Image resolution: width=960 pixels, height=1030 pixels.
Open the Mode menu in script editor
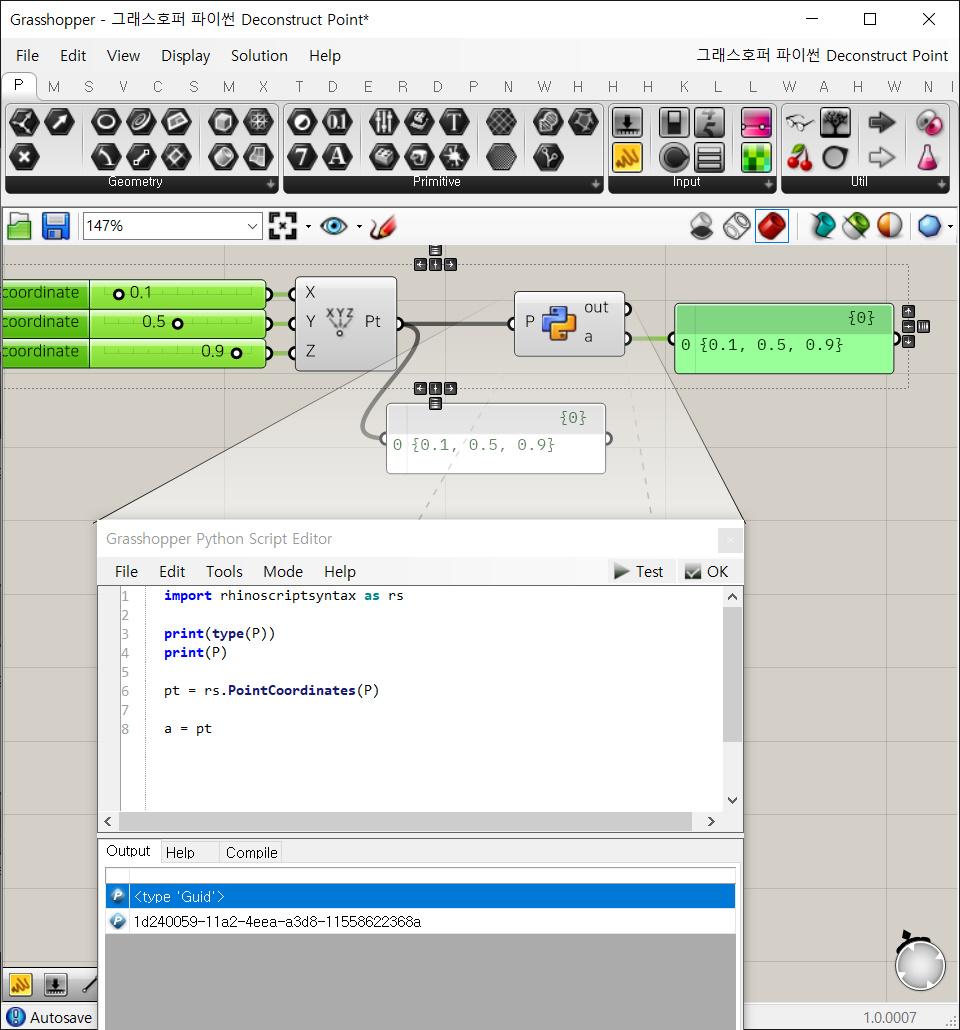pos(283,571)
